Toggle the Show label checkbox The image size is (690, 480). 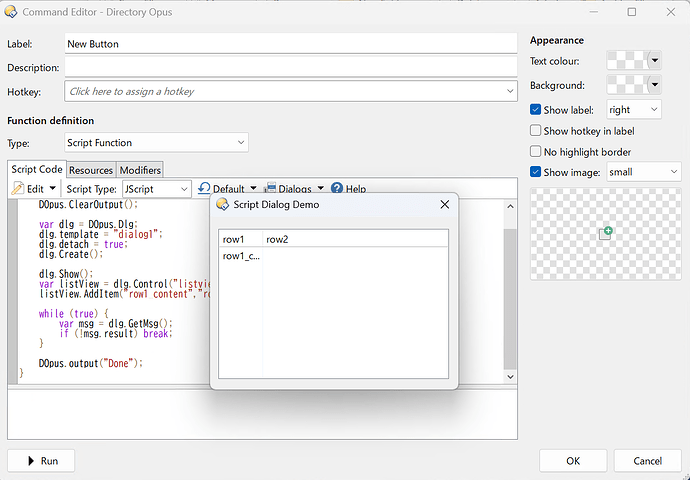click(535, 110)
